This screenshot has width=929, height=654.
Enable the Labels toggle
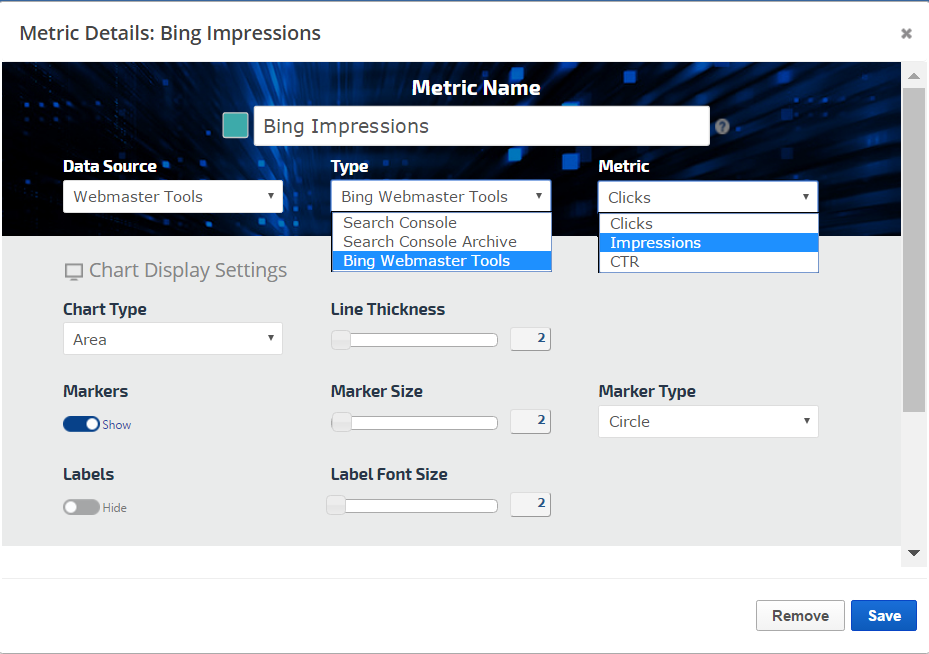click(81, 507)
